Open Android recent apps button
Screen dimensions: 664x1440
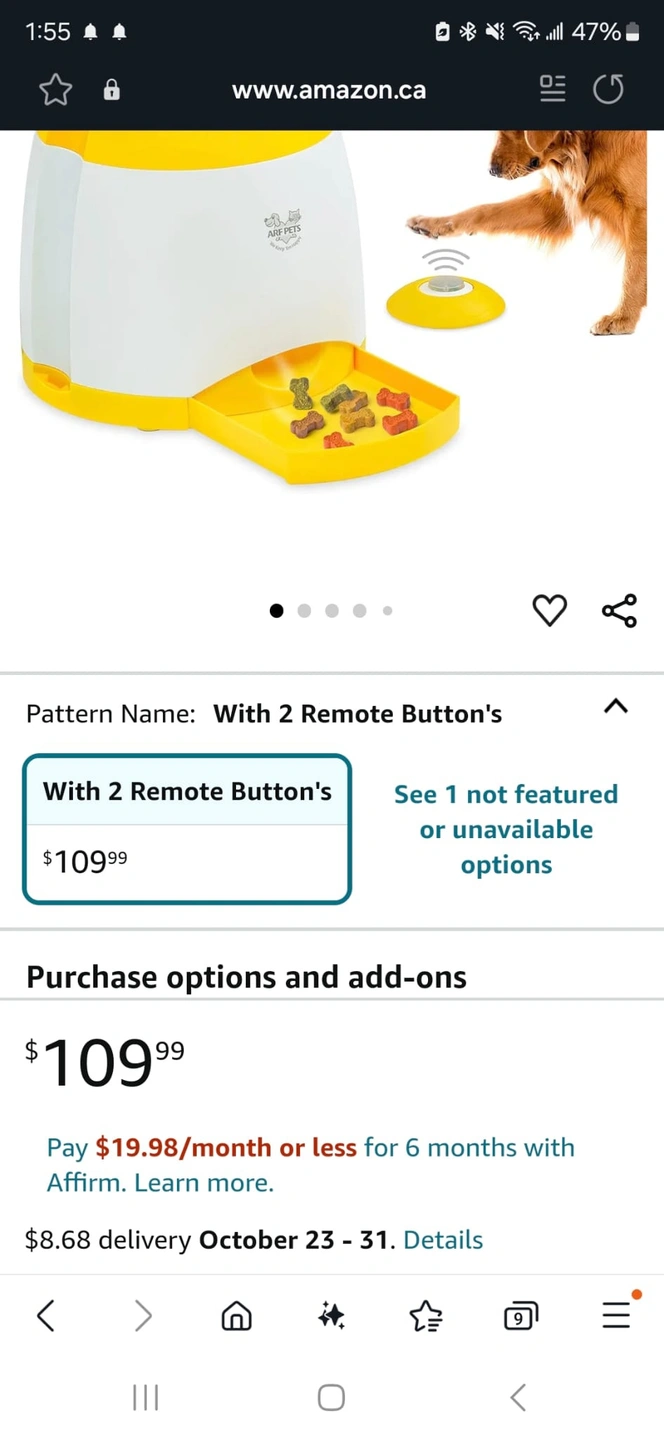pos(146,1397)
